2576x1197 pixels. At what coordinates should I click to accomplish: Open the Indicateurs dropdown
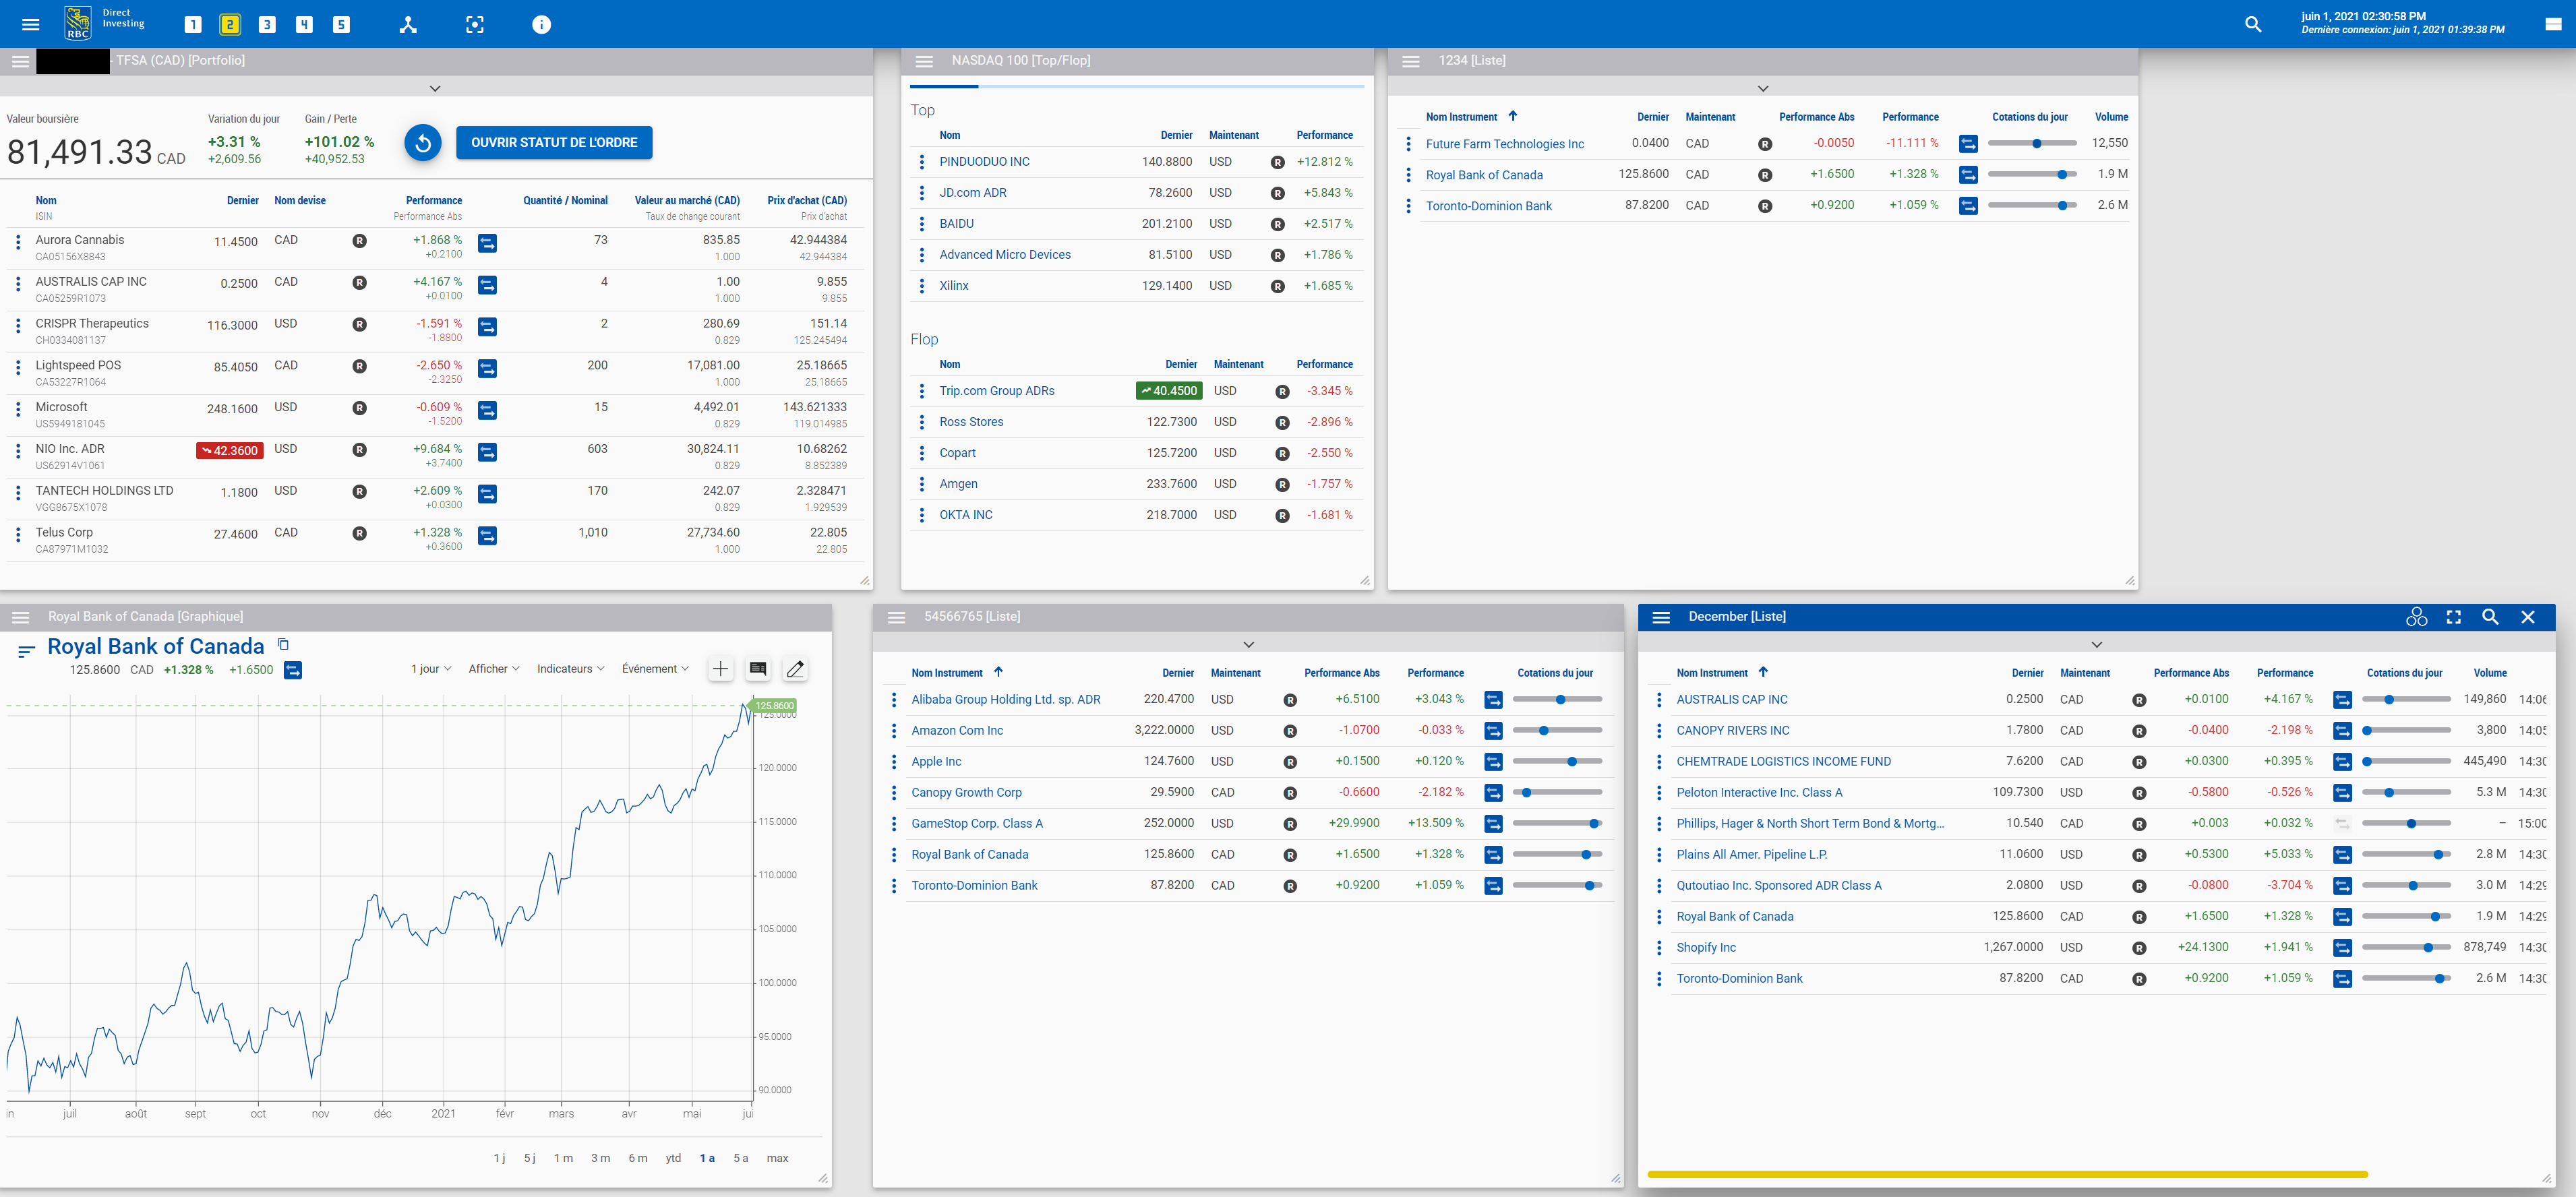coord(570,669)
